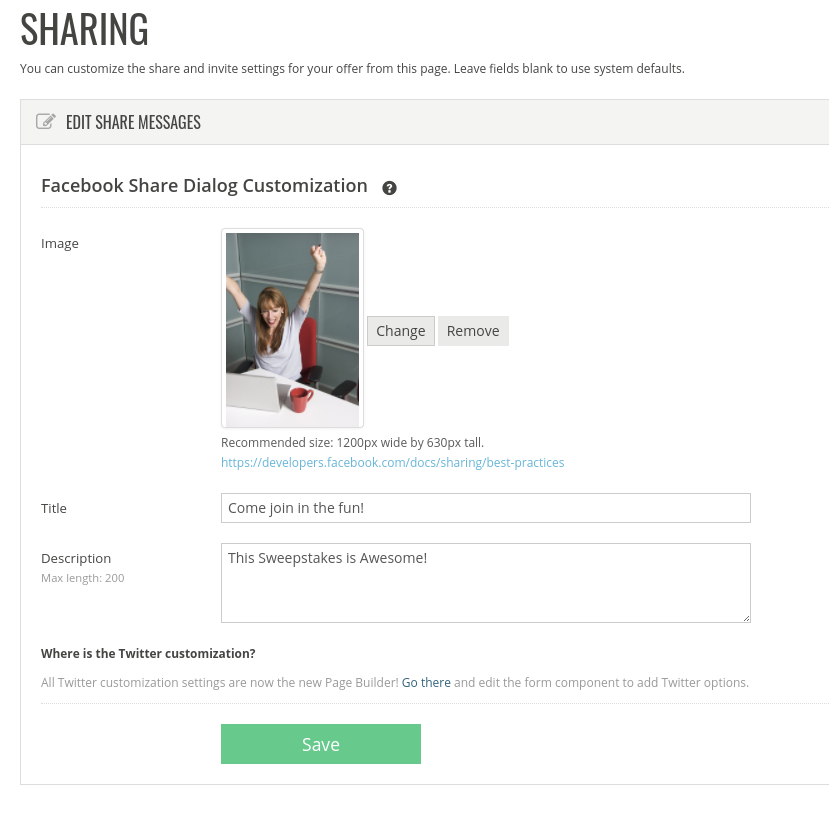Click the help question mark icon

coord(389,188)
